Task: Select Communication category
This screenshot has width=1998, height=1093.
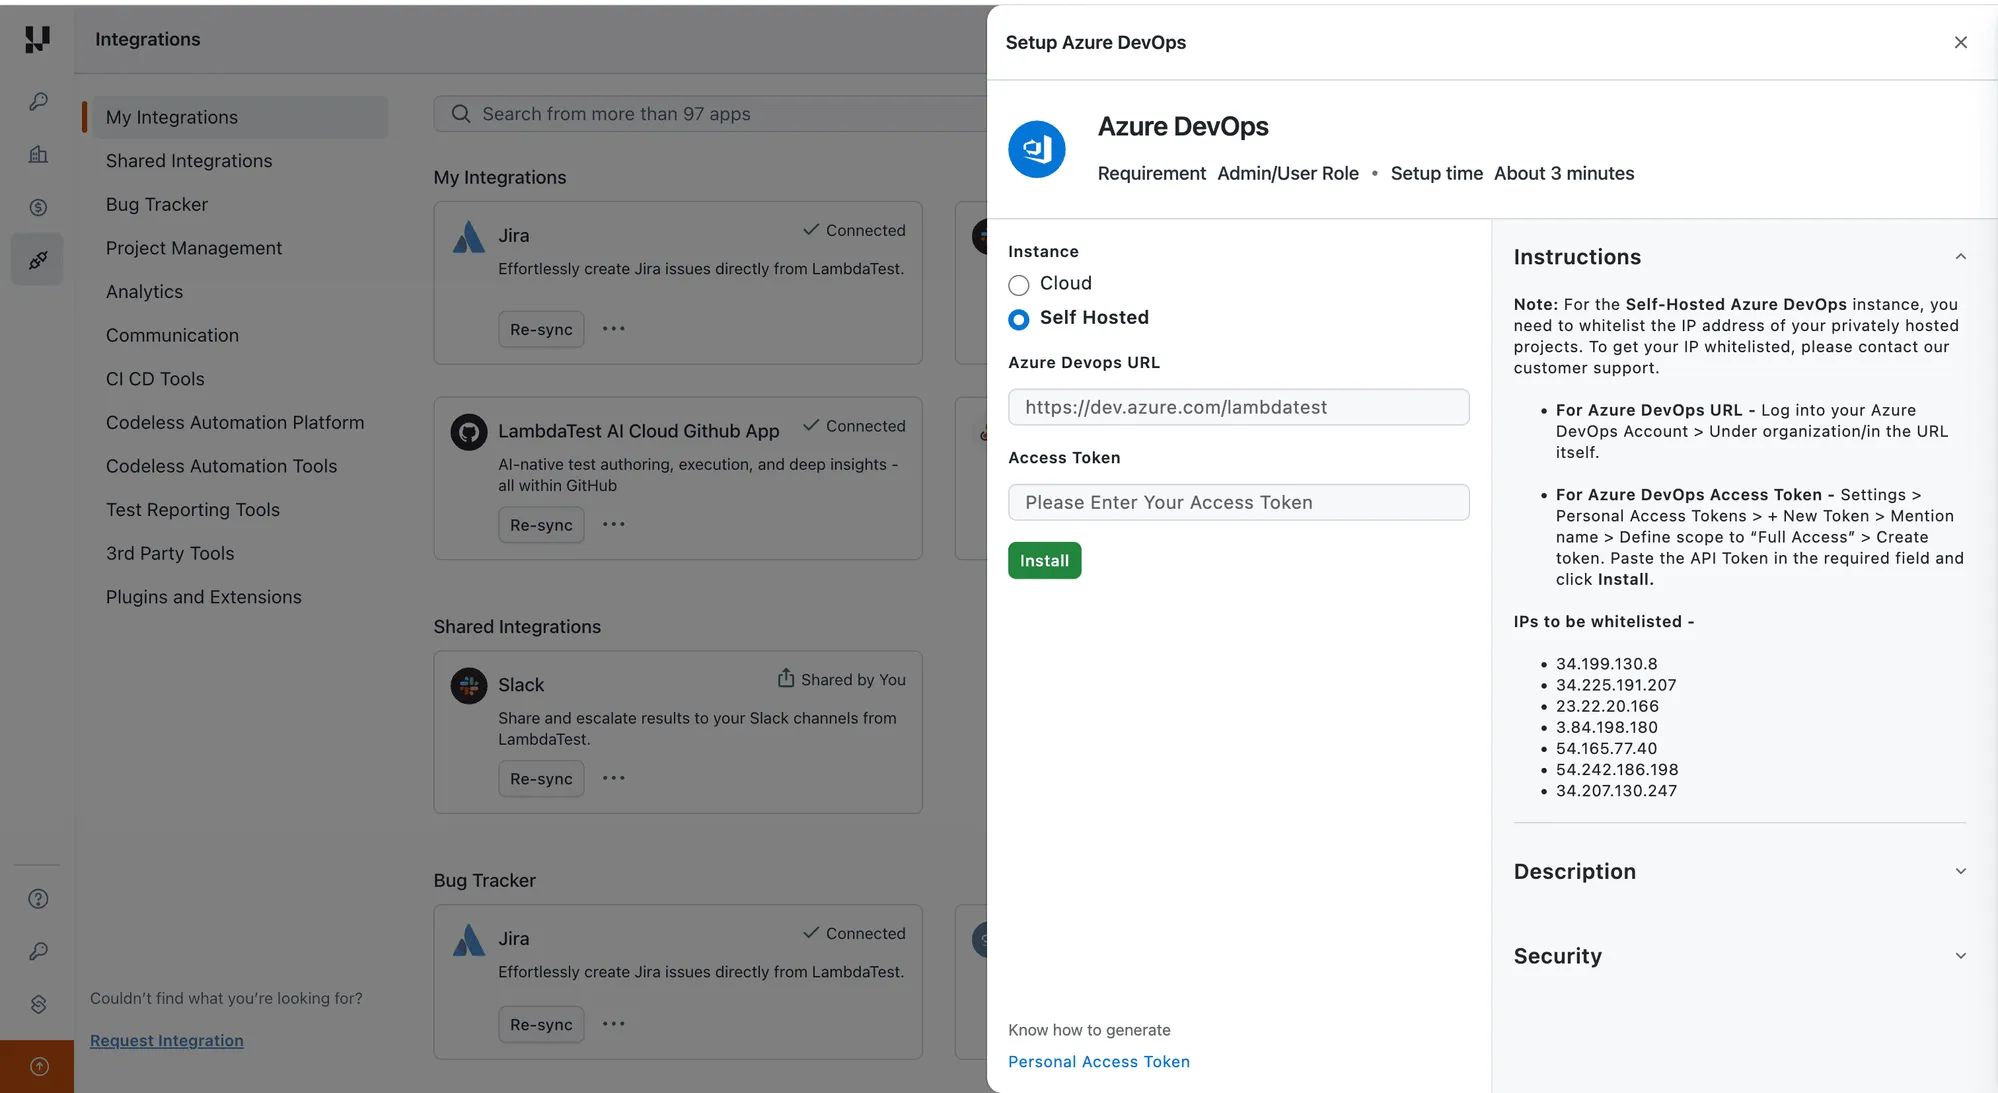Action: point(172,335)
